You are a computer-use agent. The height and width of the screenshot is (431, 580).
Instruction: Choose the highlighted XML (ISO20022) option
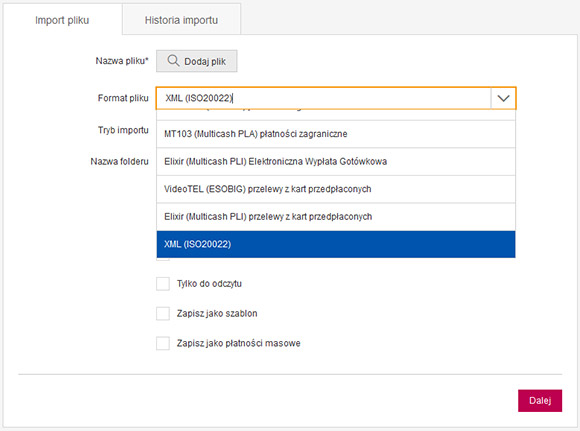click(336, 244)
